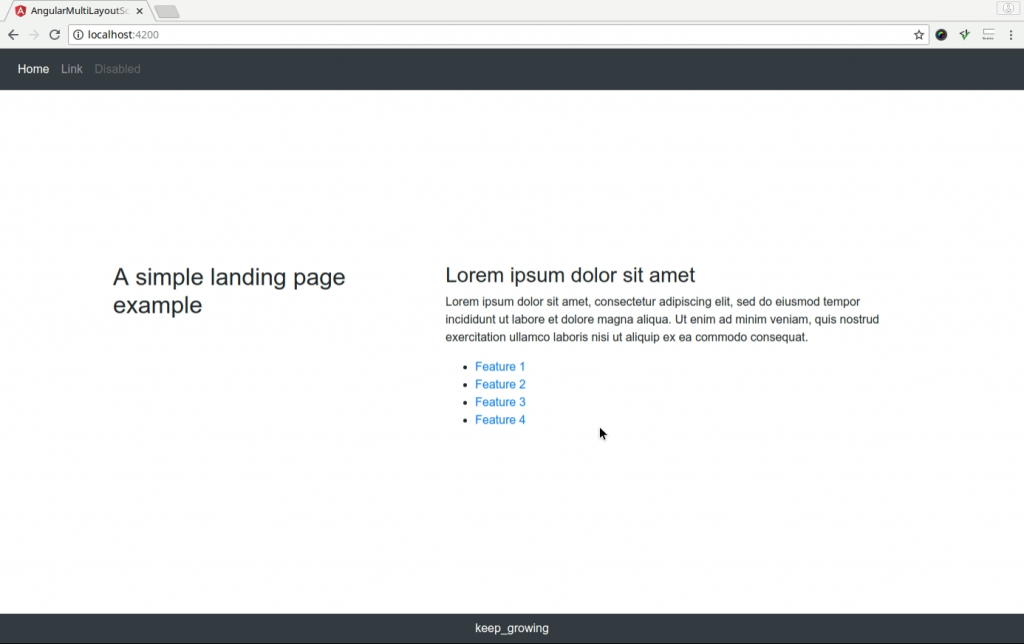The height and width of the screenshot is (644, 1024).
Task: Focus the localhost:4200 address bar
Action: click(x=496, y=35)
